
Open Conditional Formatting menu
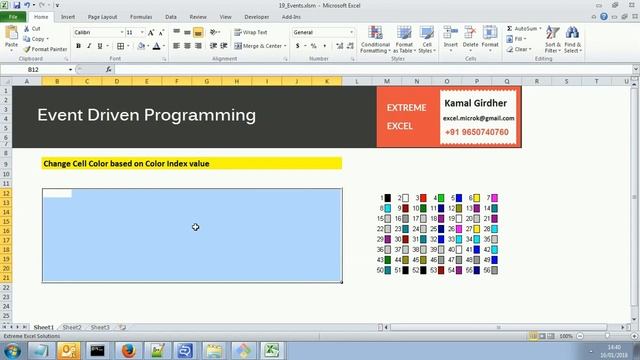[375, 40]
